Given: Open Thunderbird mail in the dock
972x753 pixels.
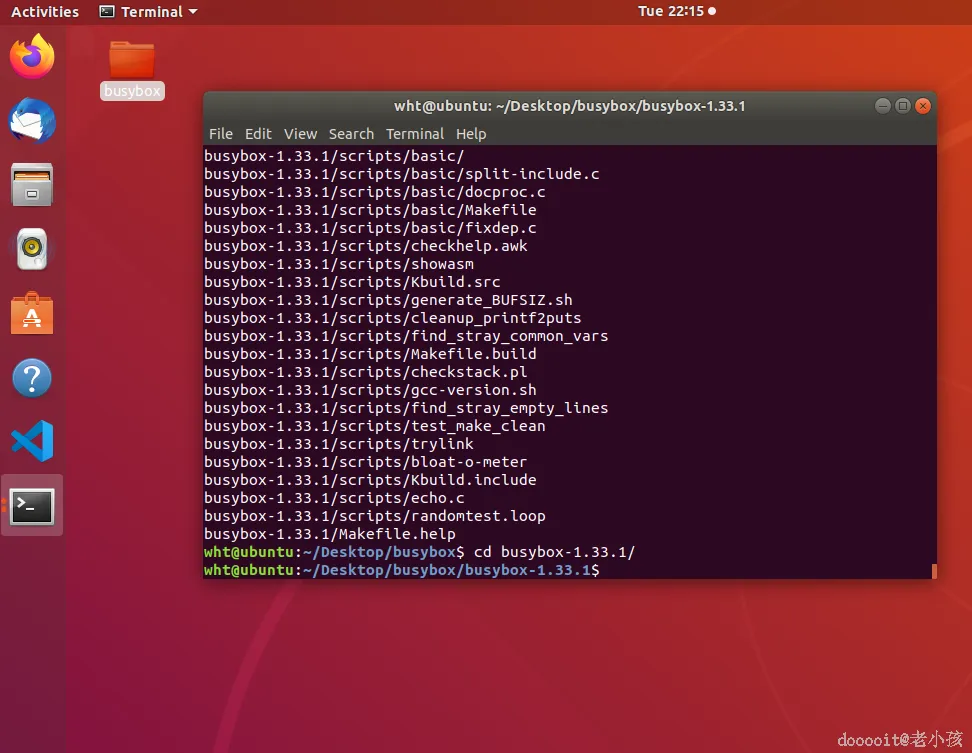Looking at the screenshot, I should (32, 120).
